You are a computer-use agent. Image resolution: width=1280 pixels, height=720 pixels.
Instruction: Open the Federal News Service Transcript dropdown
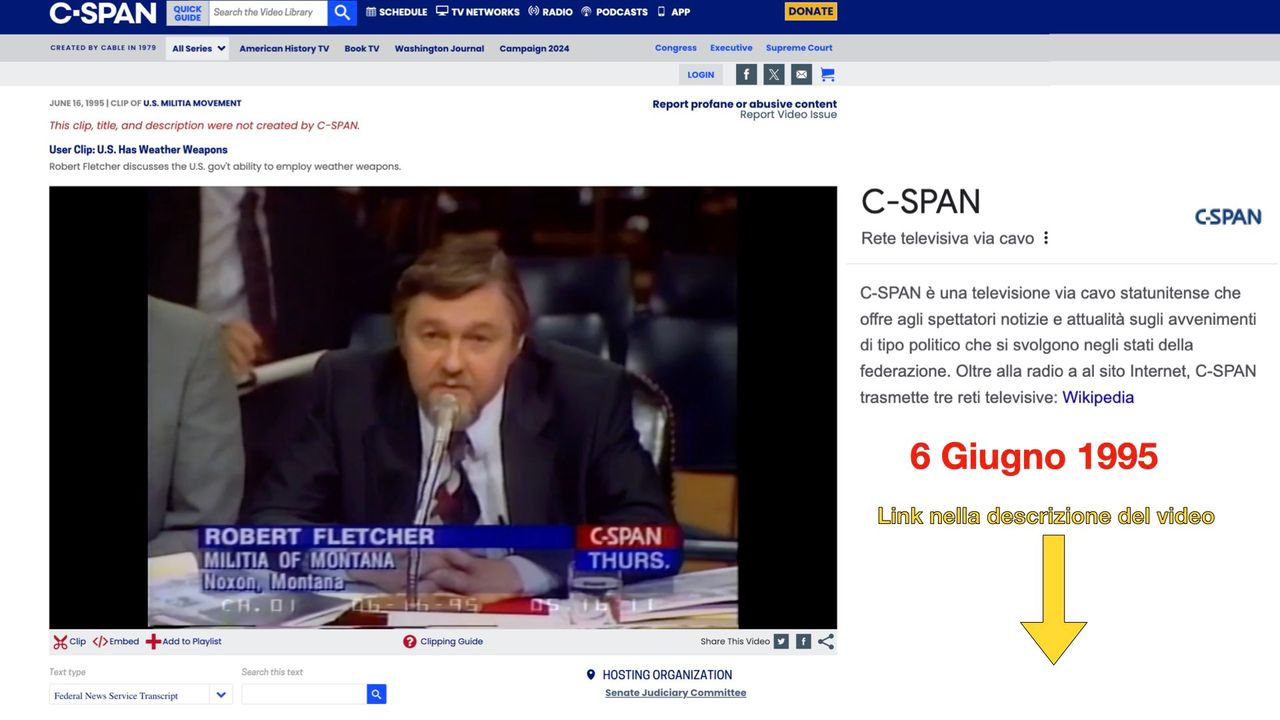click(140, 695)
